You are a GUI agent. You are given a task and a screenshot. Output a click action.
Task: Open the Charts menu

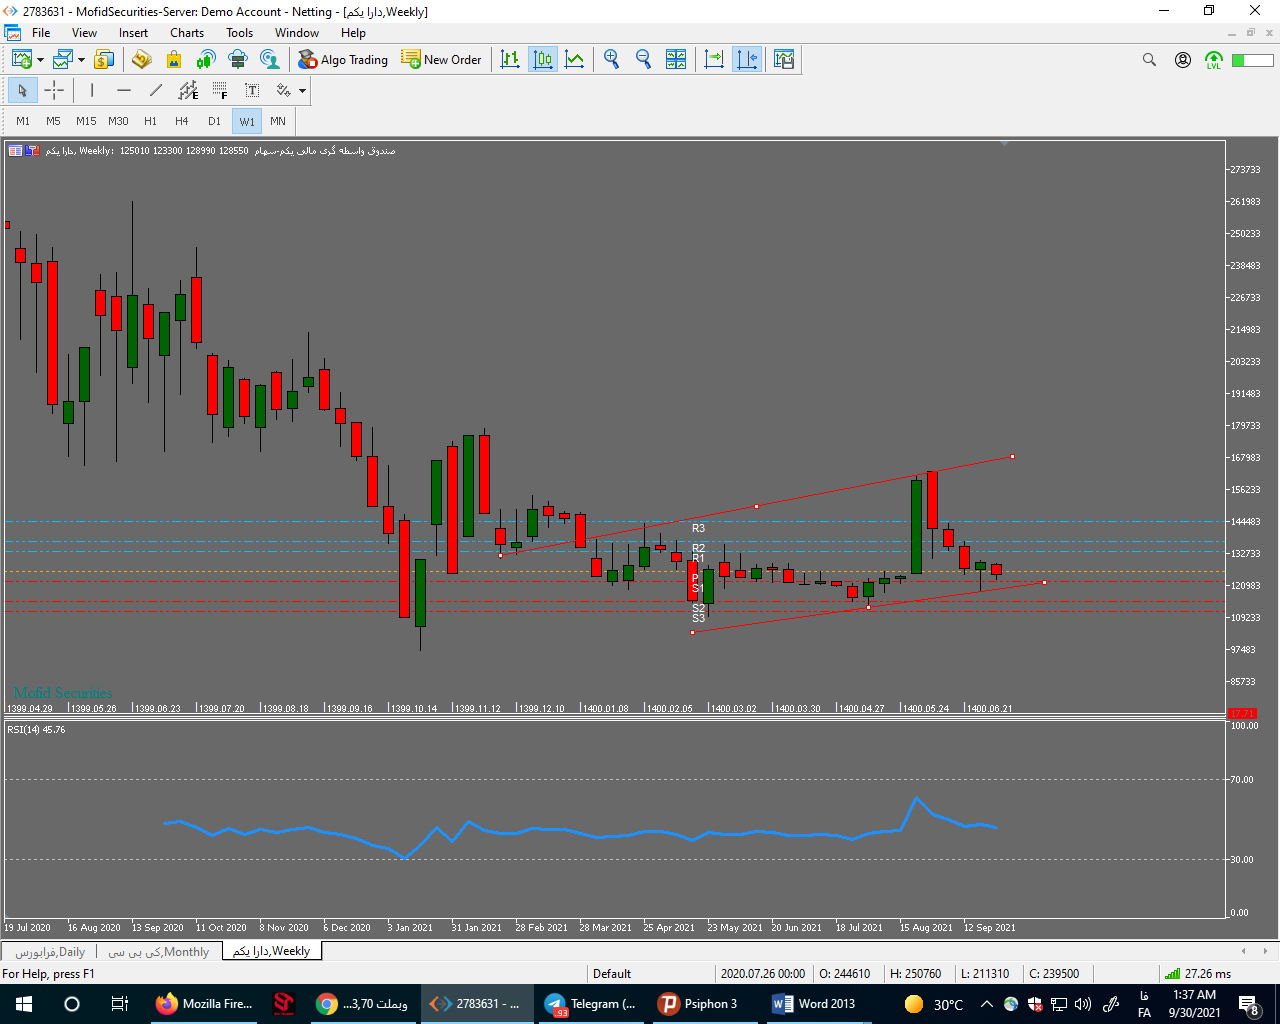[187, 33]
